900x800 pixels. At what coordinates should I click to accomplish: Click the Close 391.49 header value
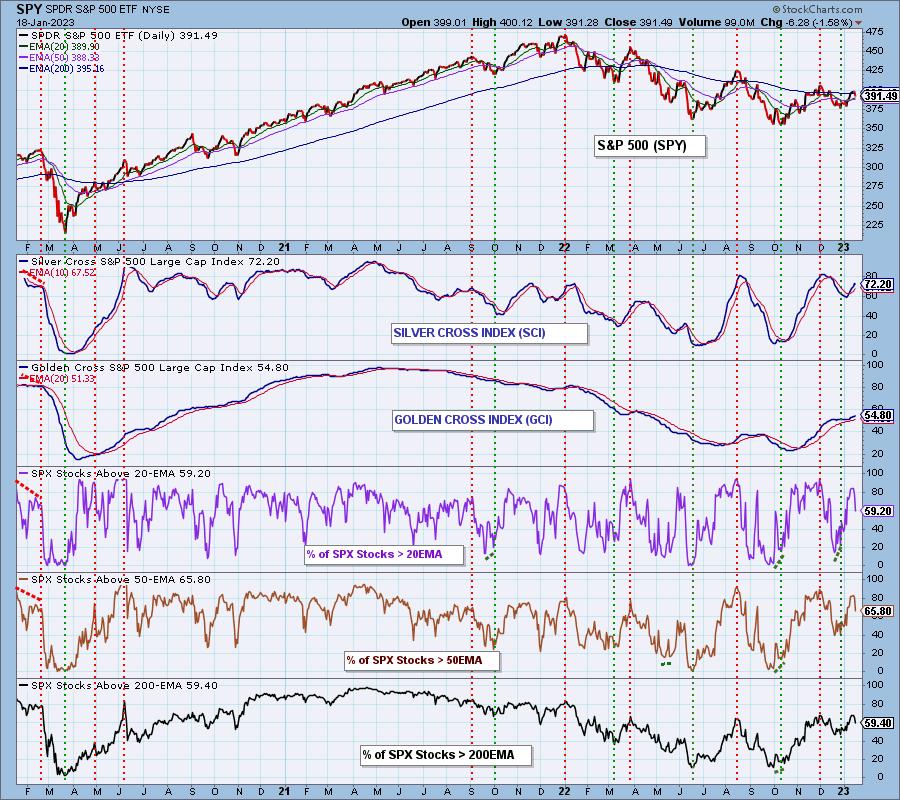pyautogui.click(x=639, y=22)
